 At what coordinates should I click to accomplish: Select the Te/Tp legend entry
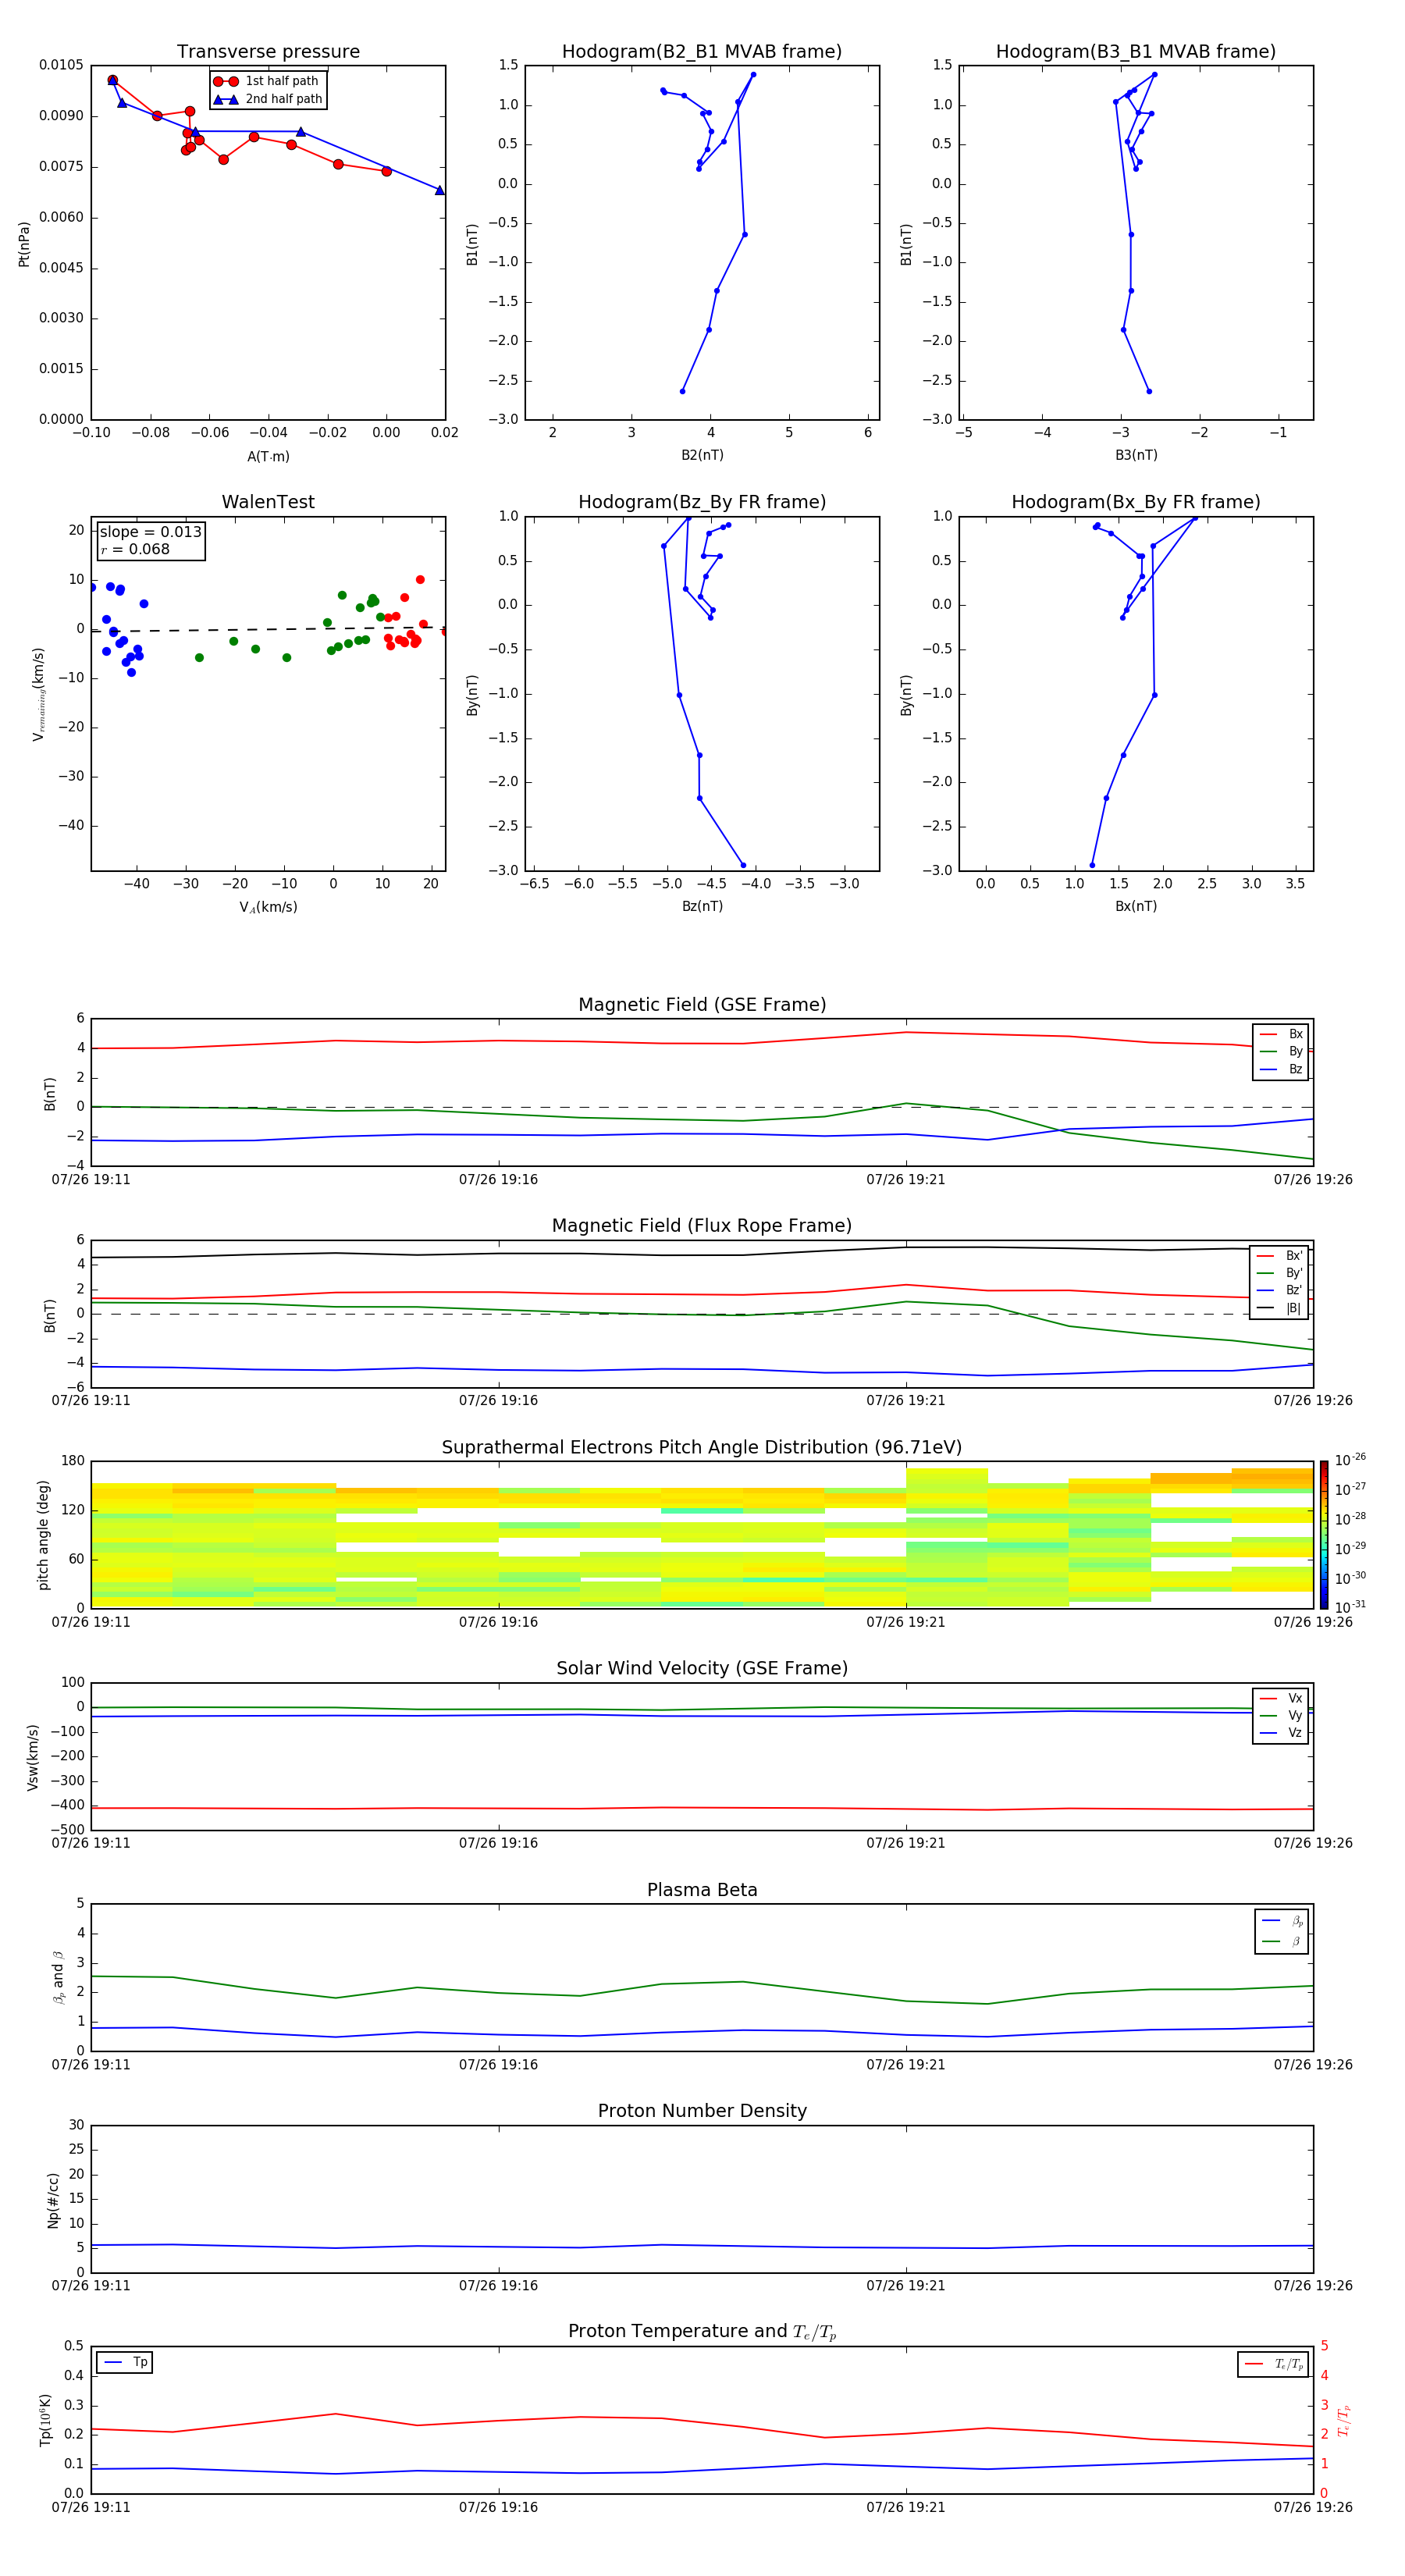1274,2364
